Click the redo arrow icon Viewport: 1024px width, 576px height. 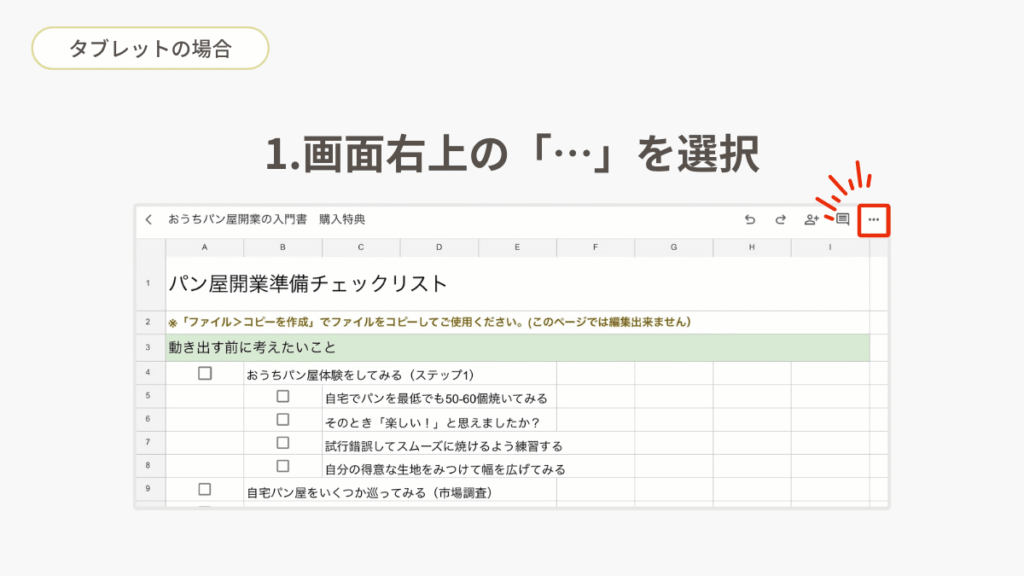click(x=780, y=219)
